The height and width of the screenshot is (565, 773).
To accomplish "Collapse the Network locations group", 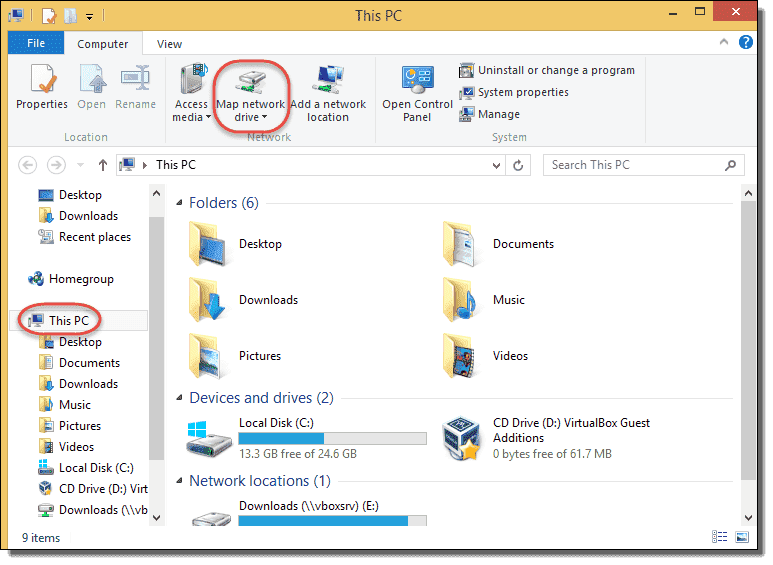I will click(179, 481).
